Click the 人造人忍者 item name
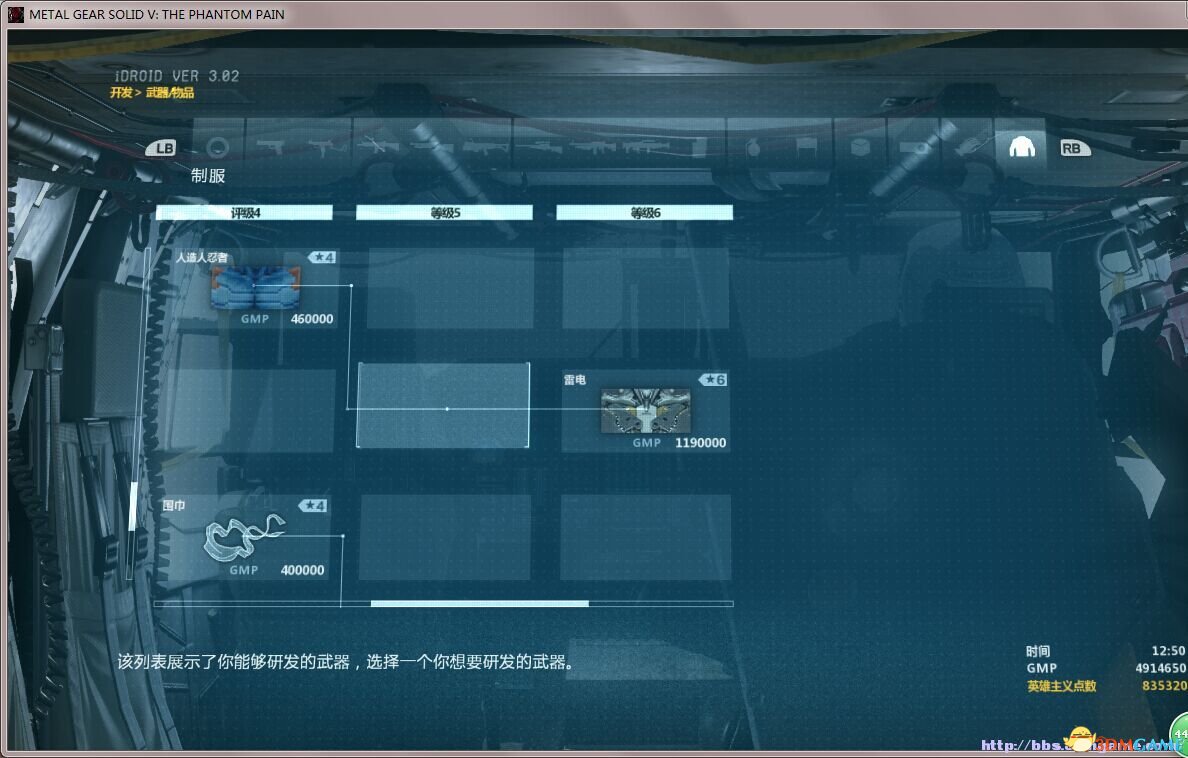Screen dimensions: 1188x758 point(202,258)
